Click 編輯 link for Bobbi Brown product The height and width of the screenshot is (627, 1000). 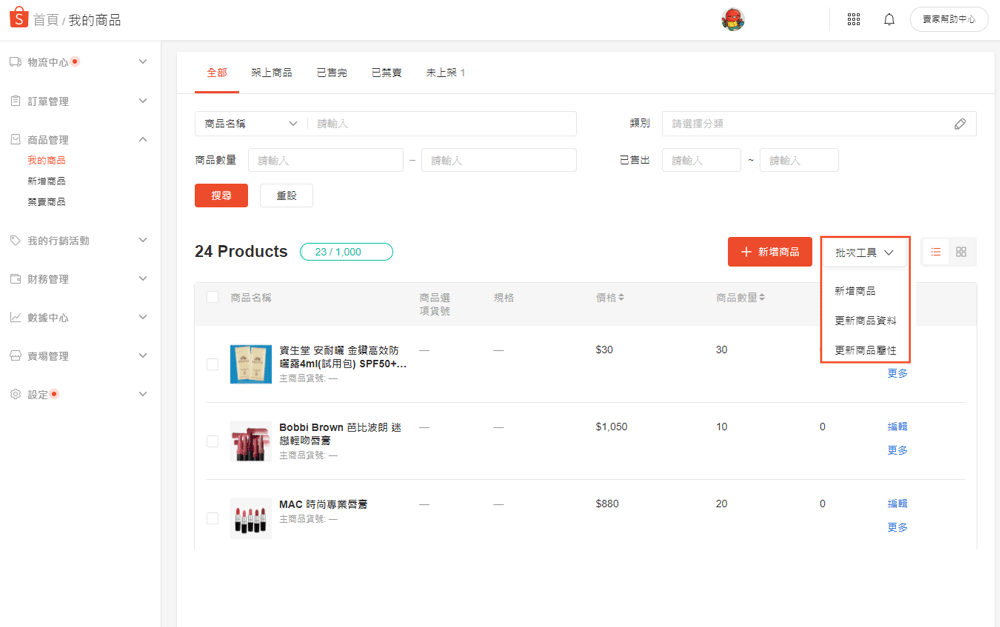897,427
